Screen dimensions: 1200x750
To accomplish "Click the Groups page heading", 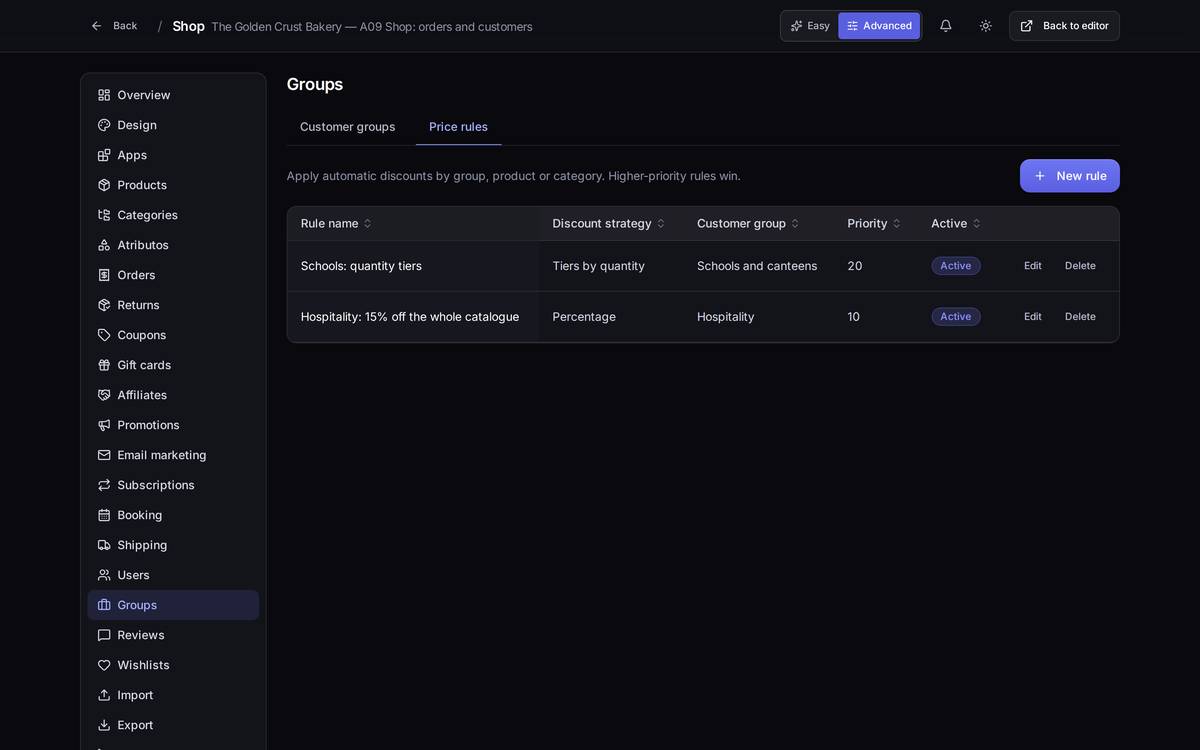I will click(x=315, y=84).
